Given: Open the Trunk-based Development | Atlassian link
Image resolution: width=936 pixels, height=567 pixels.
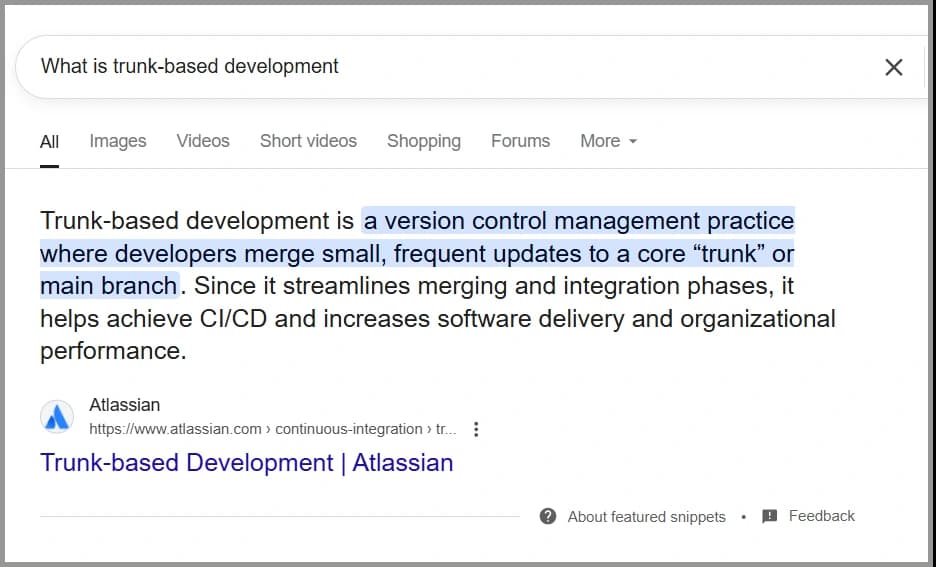Looking at the screenshot, I should click(247, 463).
